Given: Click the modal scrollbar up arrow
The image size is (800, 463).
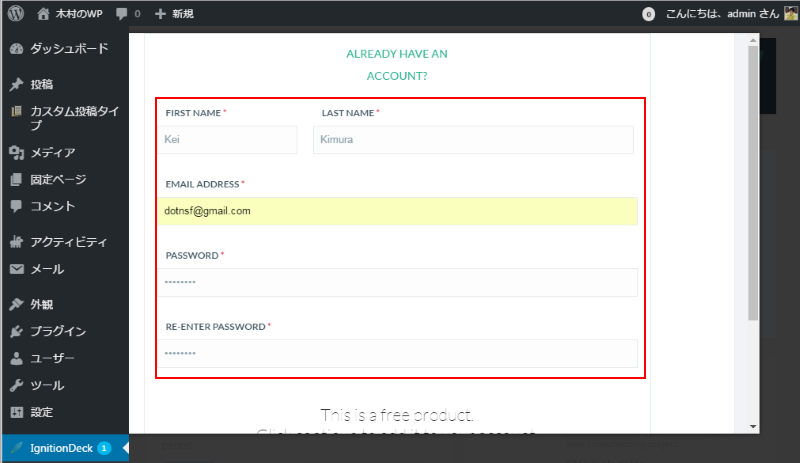Looking at the screenshot, I should 753,40.
